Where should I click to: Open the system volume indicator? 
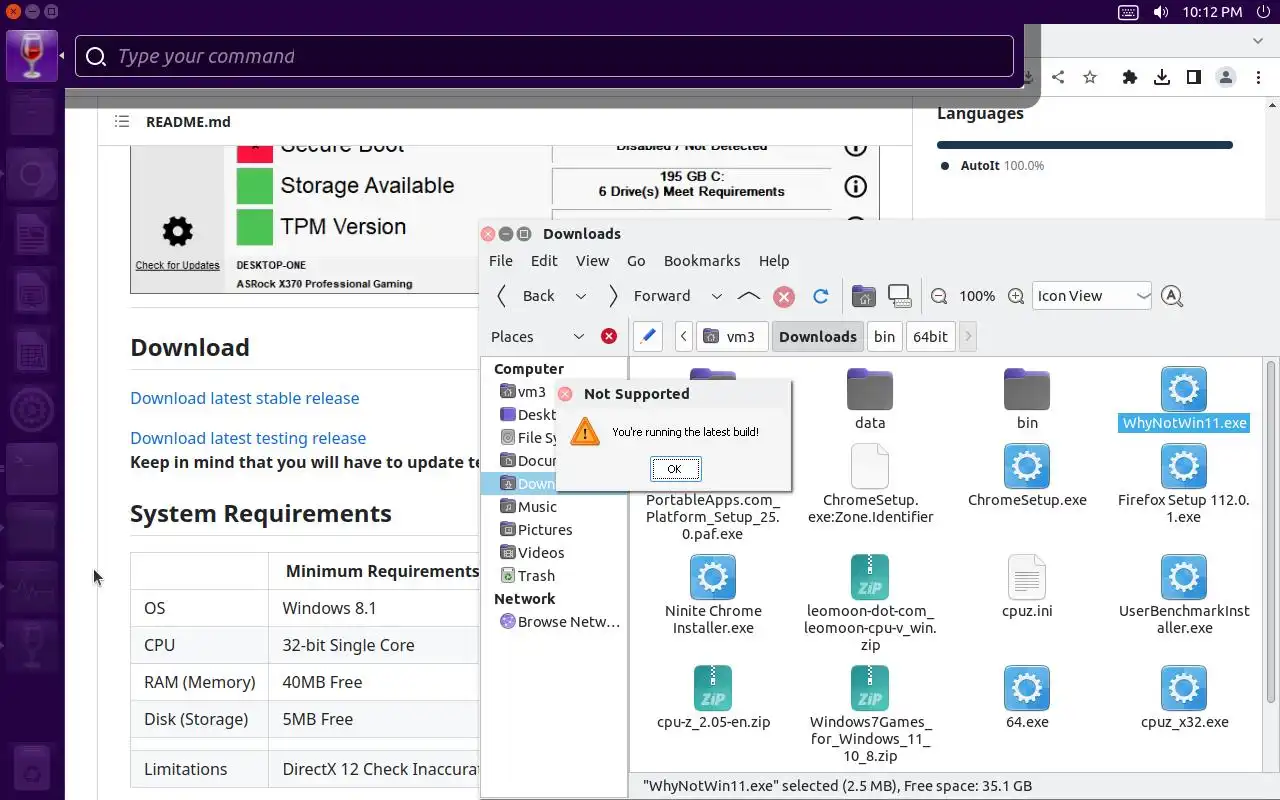1160,12
